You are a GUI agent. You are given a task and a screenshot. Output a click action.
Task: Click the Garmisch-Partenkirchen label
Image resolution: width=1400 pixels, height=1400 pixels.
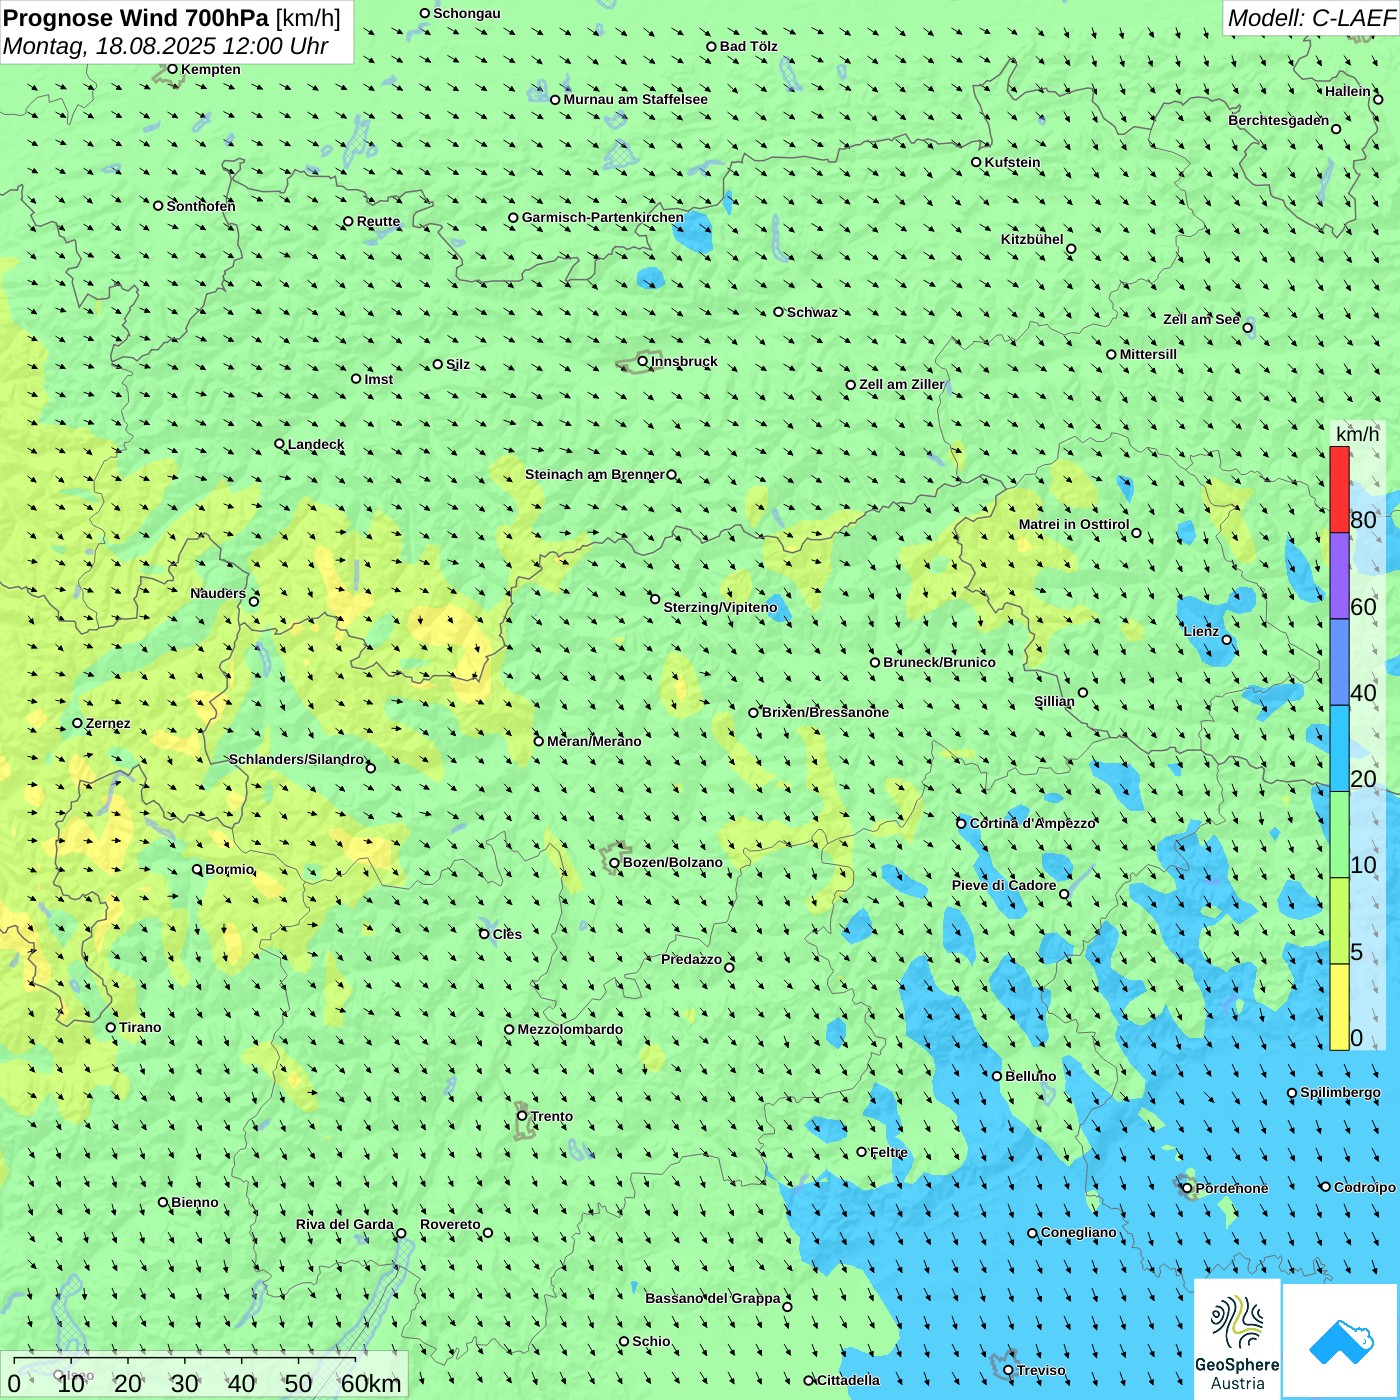pos(603,217)
